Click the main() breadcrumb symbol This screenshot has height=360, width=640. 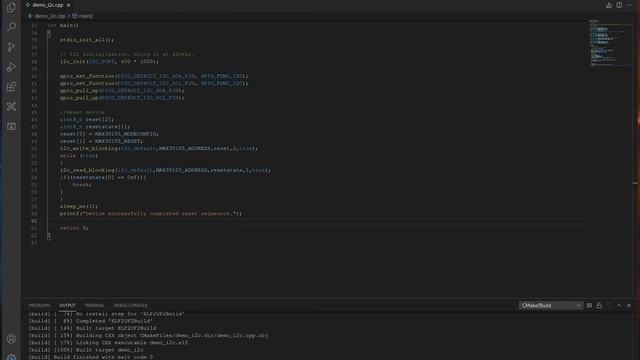click(83, 16)
